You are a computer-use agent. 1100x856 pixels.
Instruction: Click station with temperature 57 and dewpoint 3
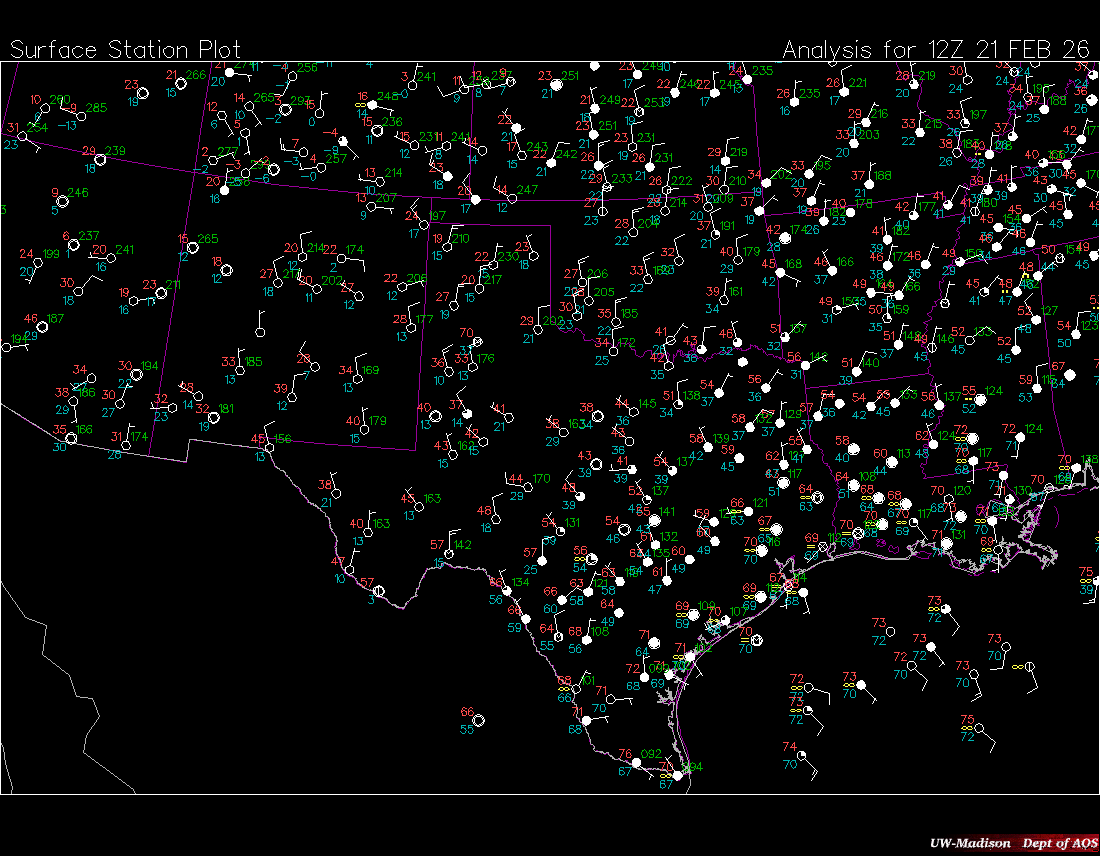coord(377,591)
